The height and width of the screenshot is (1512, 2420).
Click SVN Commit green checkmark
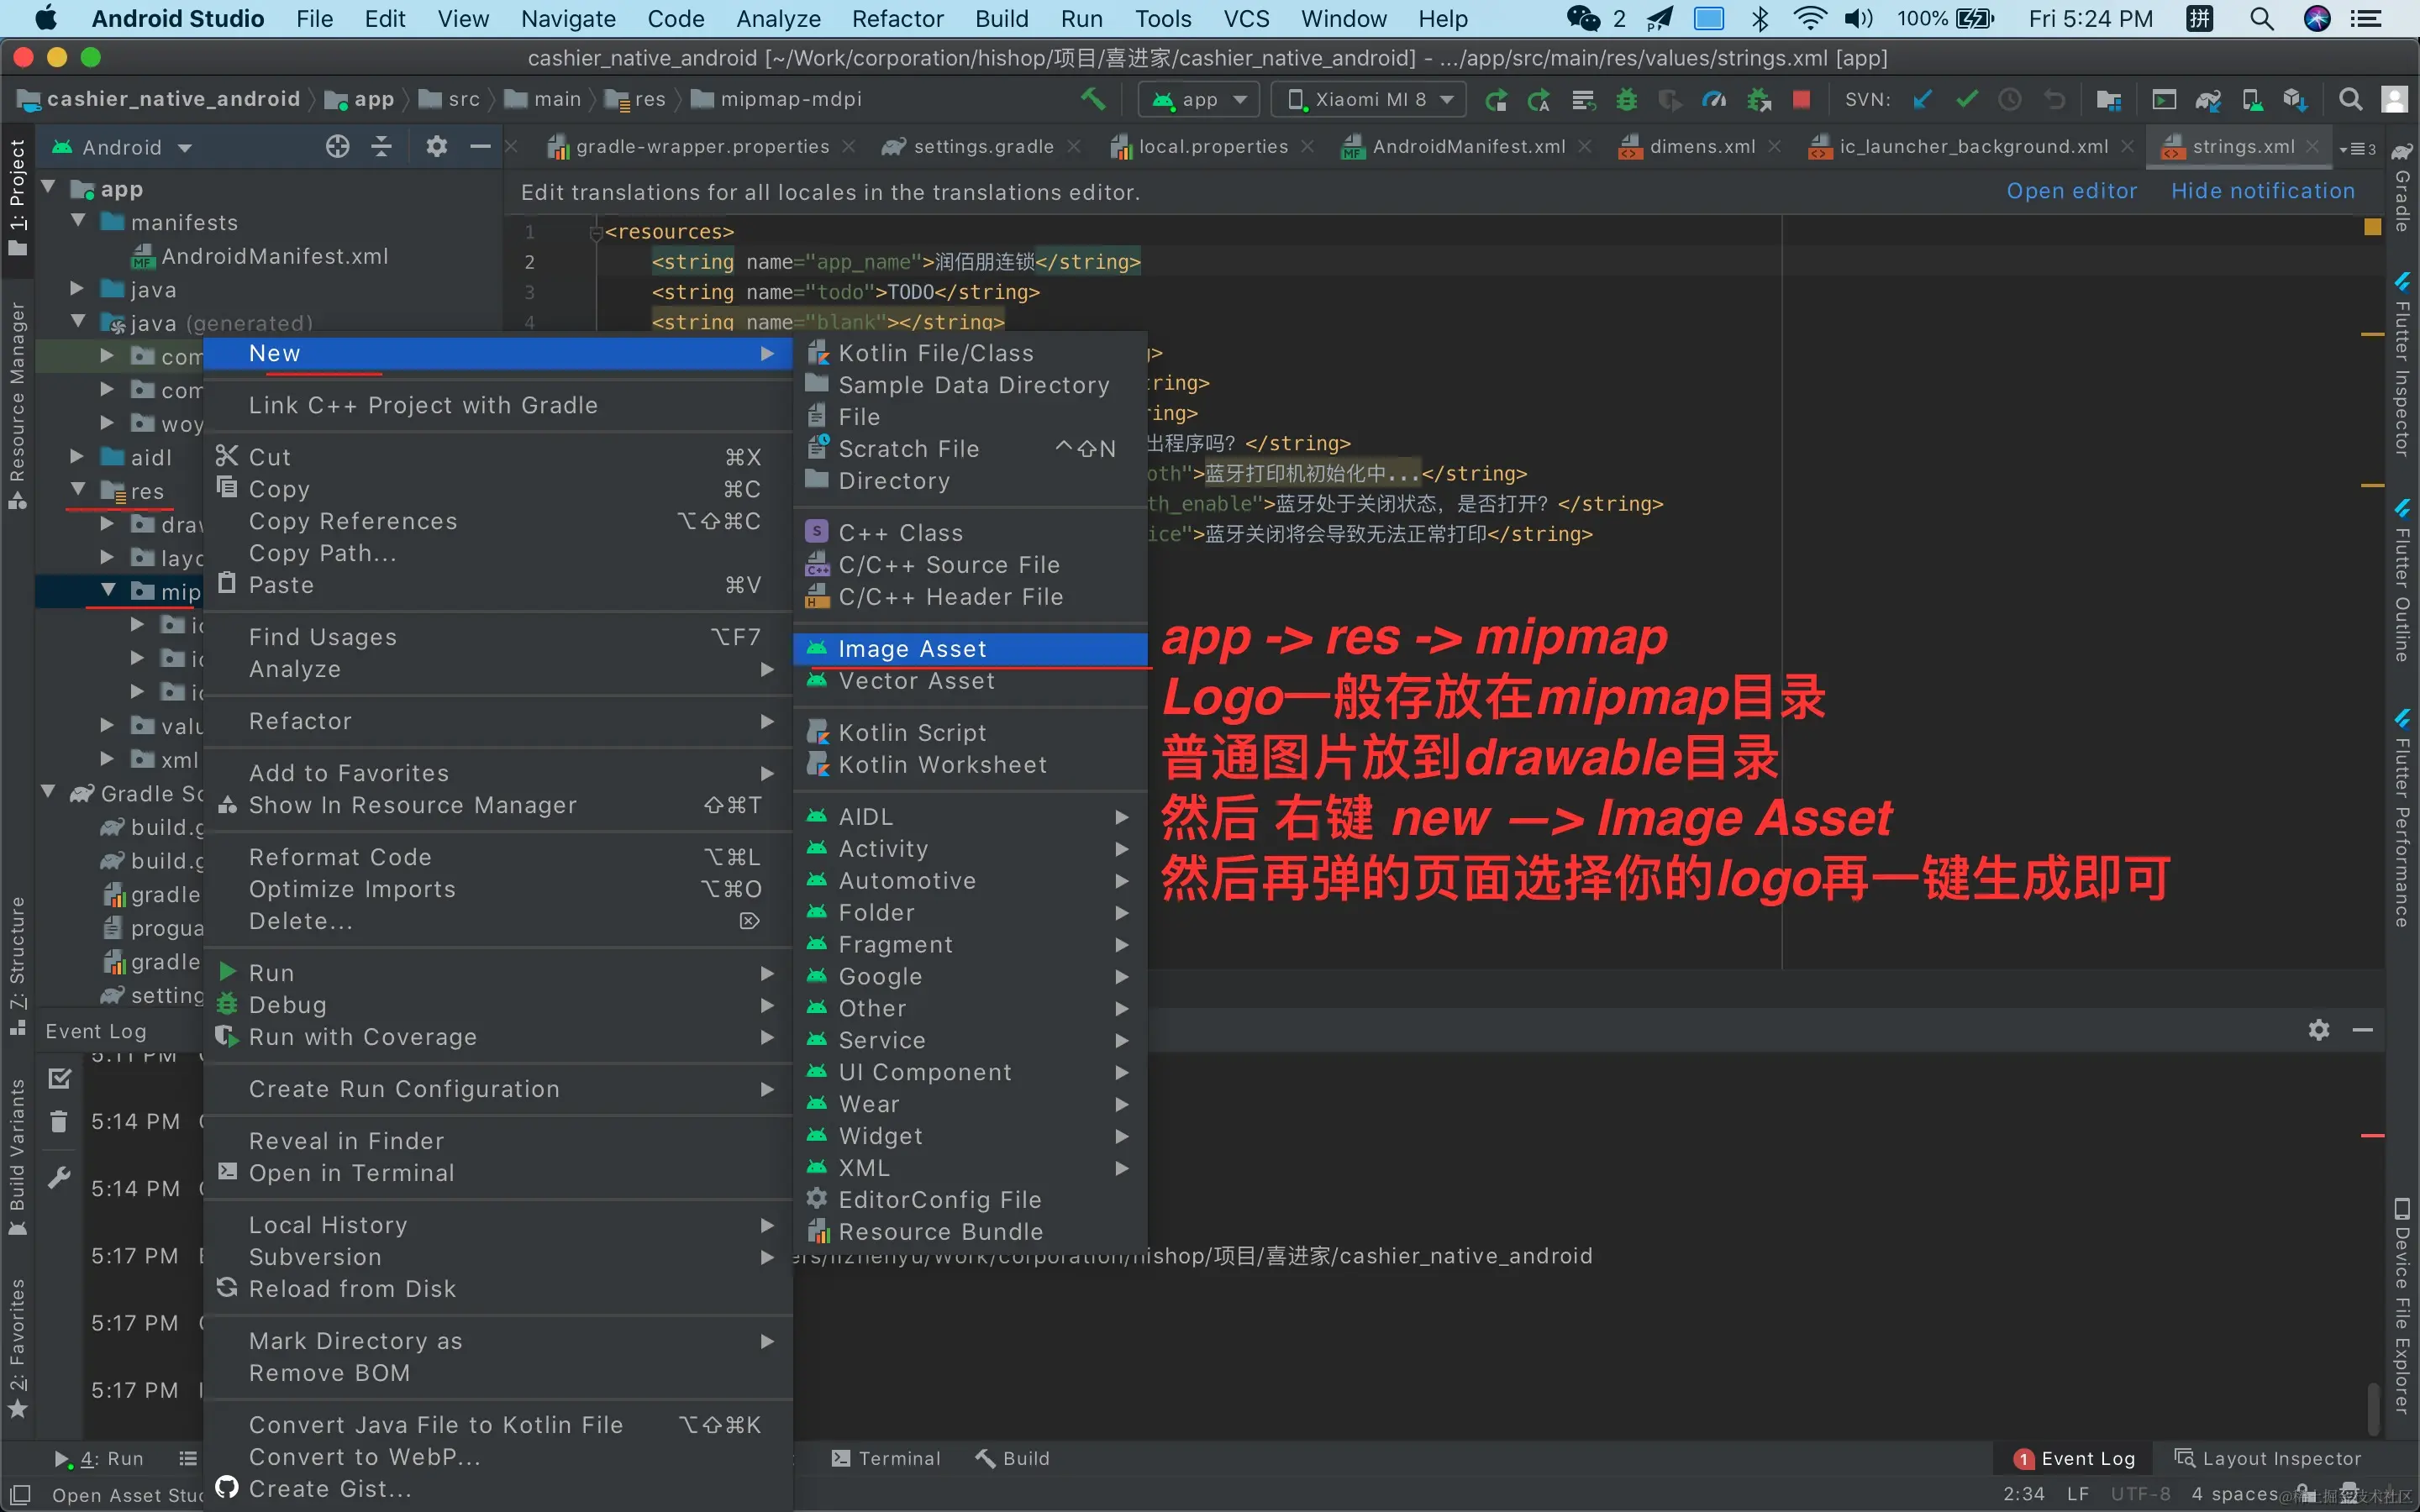click(x=1966, y=99)
